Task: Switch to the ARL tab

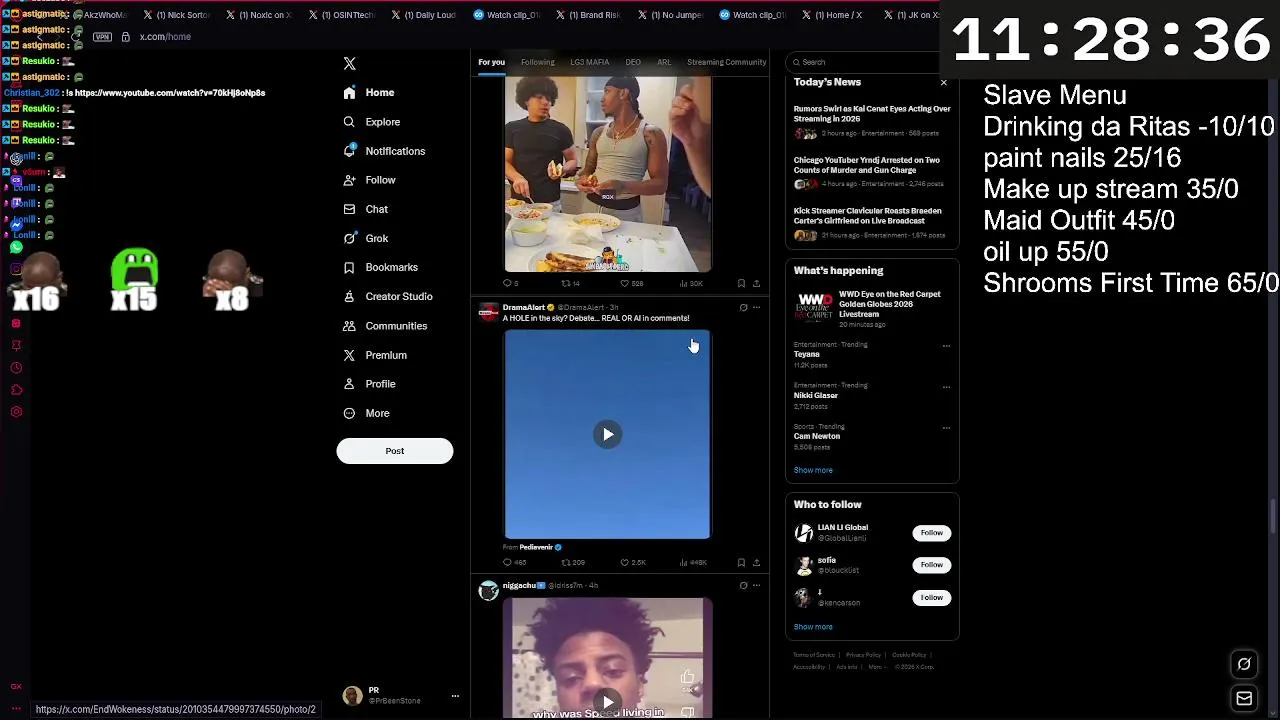Action: 664,62
